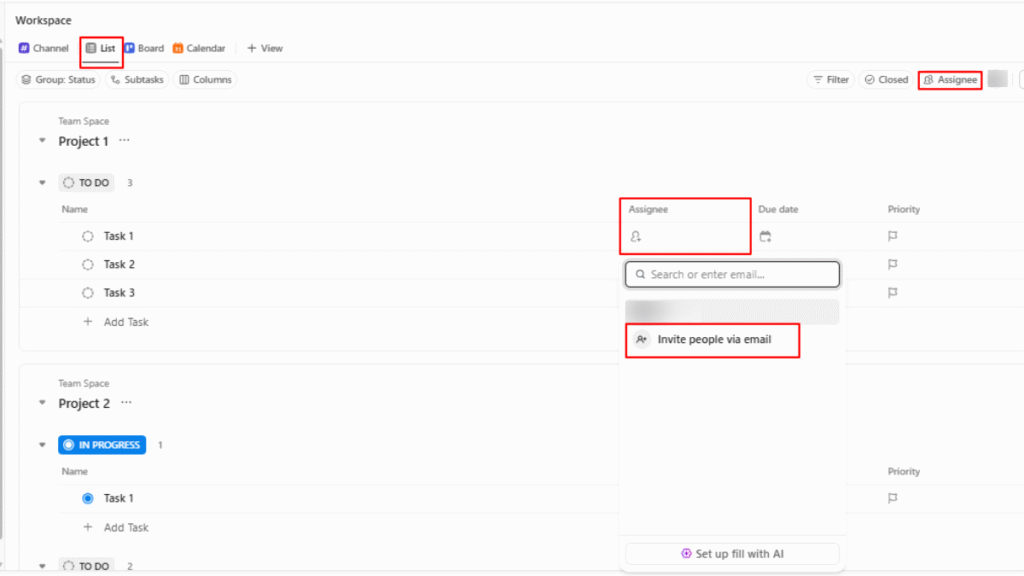Open the Calendar view tab

coord(199,47)
